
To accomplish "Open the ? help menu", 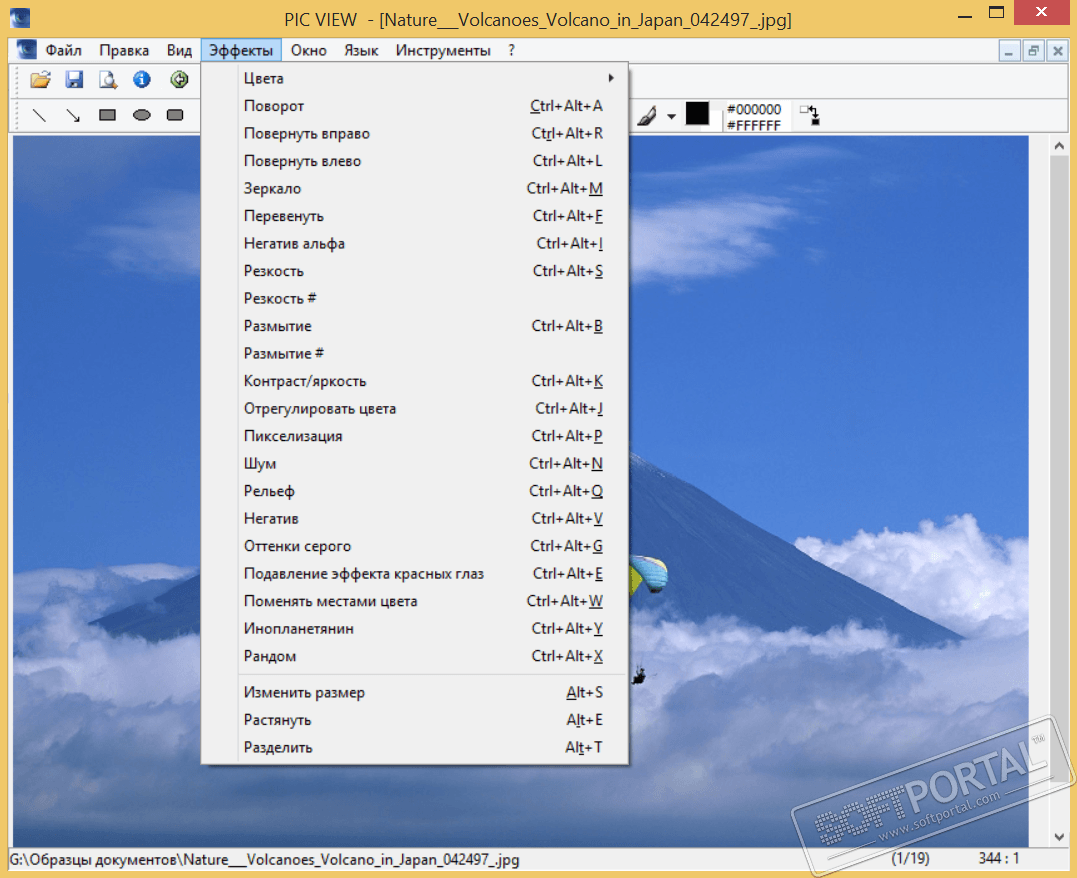I will (511, 50).
